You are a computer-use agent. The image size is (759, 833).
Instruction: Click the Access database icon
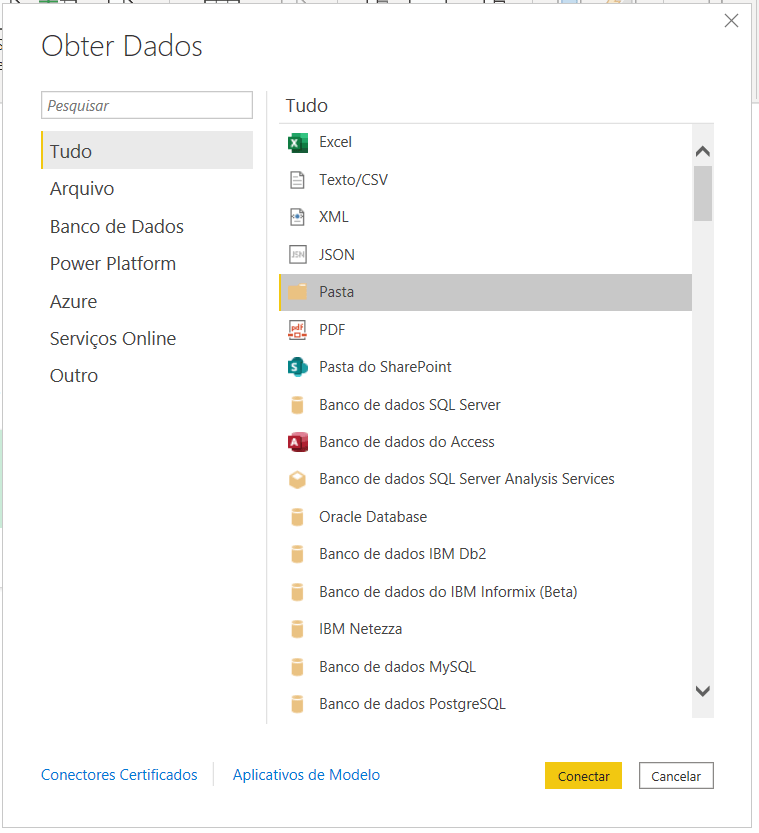click(297, 442)
